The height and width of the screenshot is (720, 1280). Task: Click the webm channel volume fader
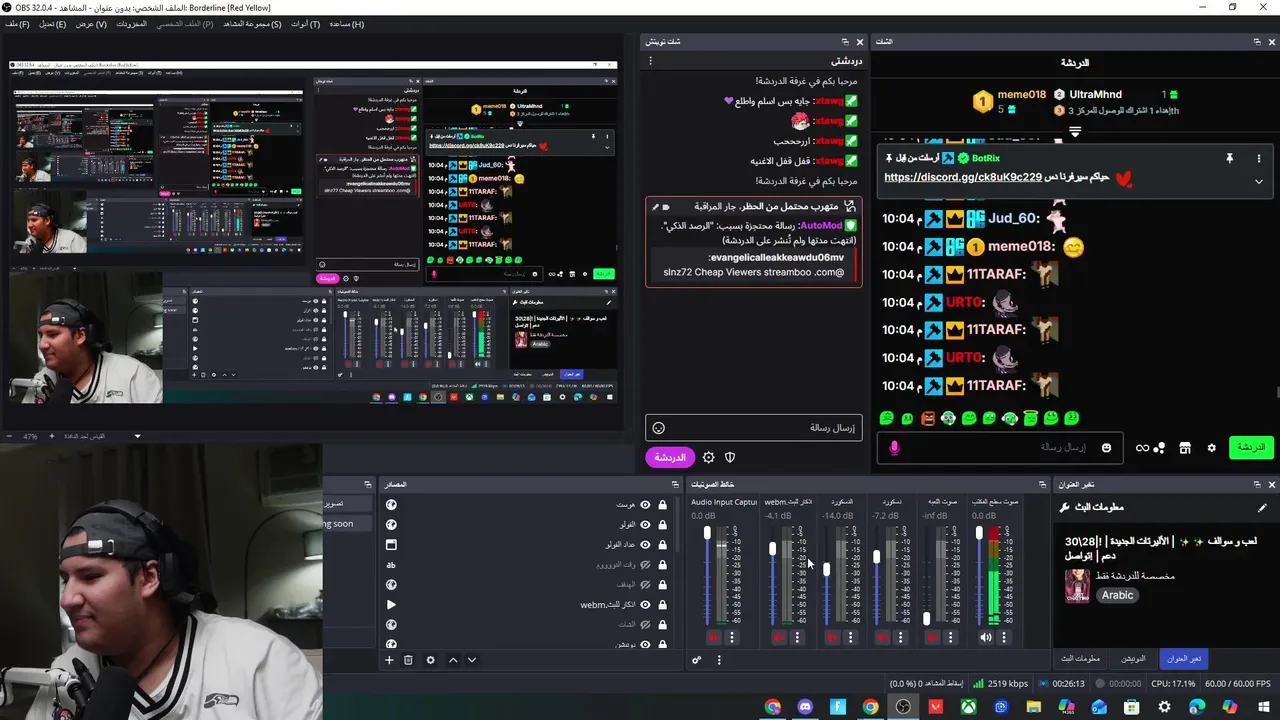click(x=772, y=548)
